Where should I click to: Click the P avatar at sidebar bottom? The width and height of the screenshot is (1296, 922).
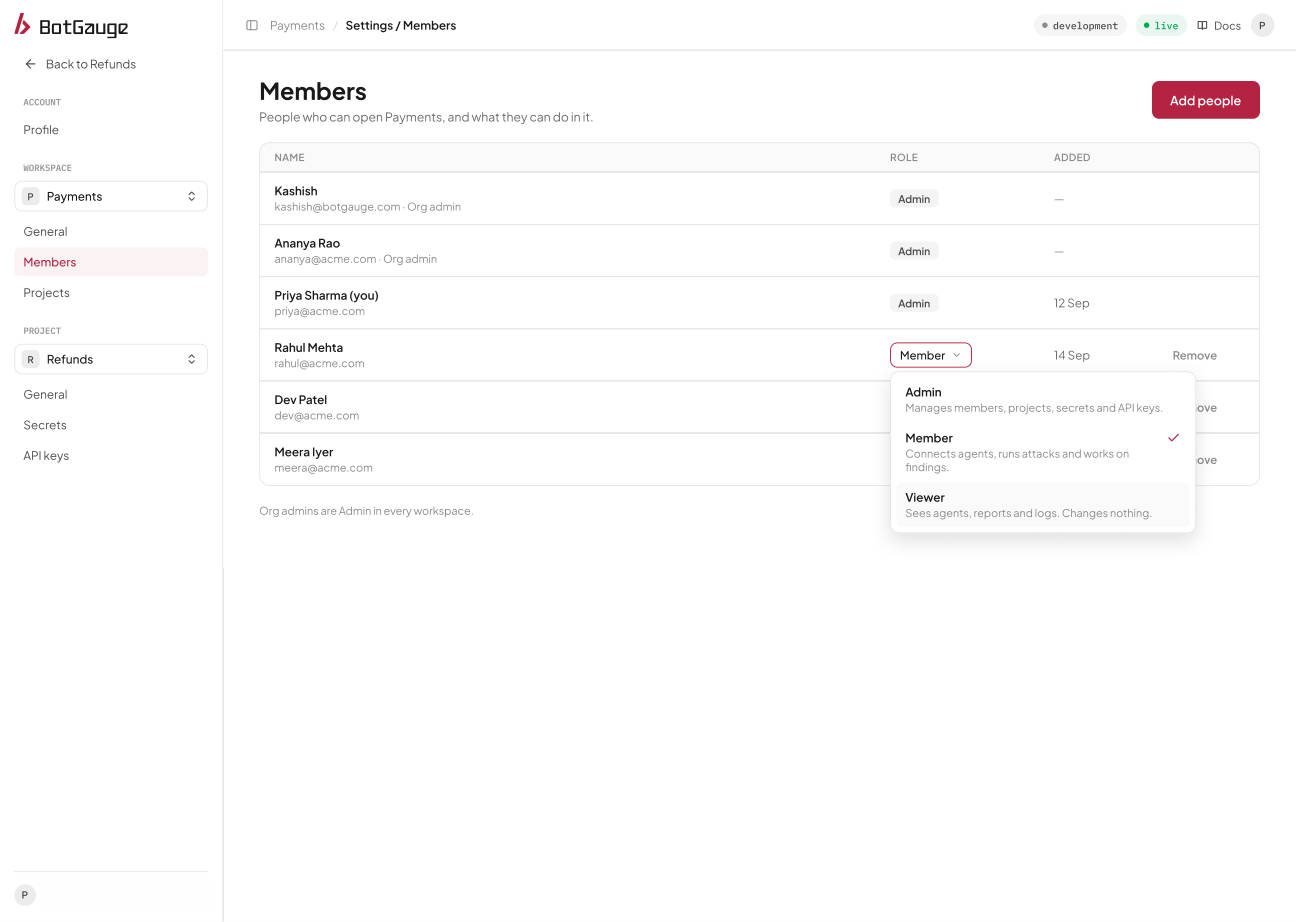coord(25,895)
